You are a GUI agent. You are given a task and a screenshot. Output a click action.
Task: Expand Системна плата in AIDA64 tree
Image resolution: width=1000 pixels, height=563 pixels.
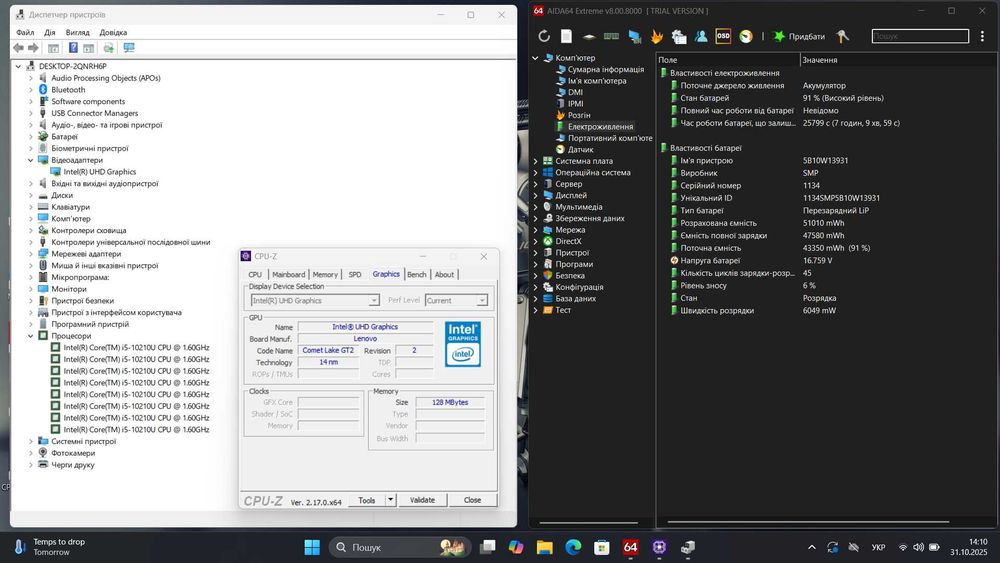click(x=535, y=161)
